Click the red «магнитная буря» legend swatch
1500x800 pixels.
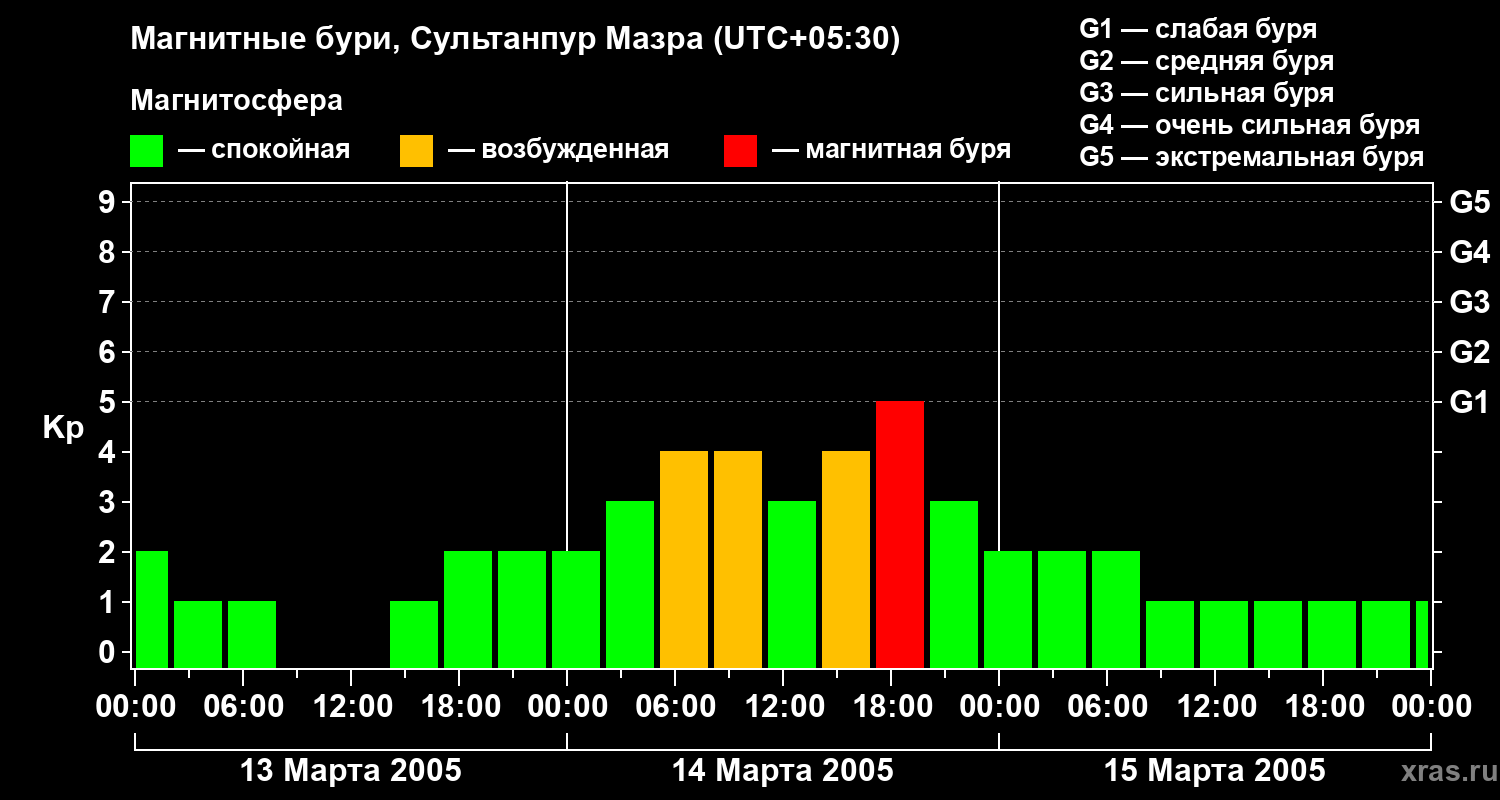click(741, 151)
